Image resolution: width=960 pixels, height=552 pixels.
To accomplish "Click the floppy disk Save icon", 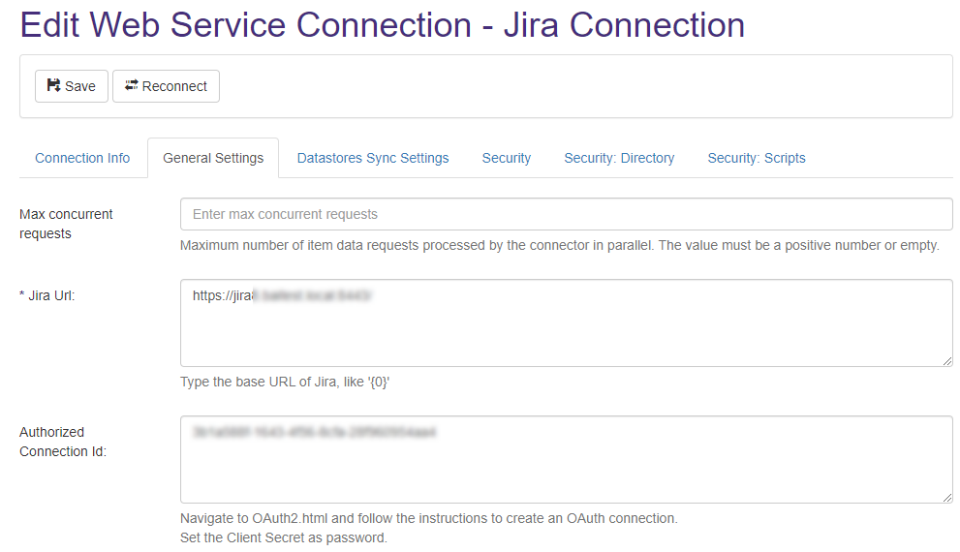I will [x=54, y=86].
